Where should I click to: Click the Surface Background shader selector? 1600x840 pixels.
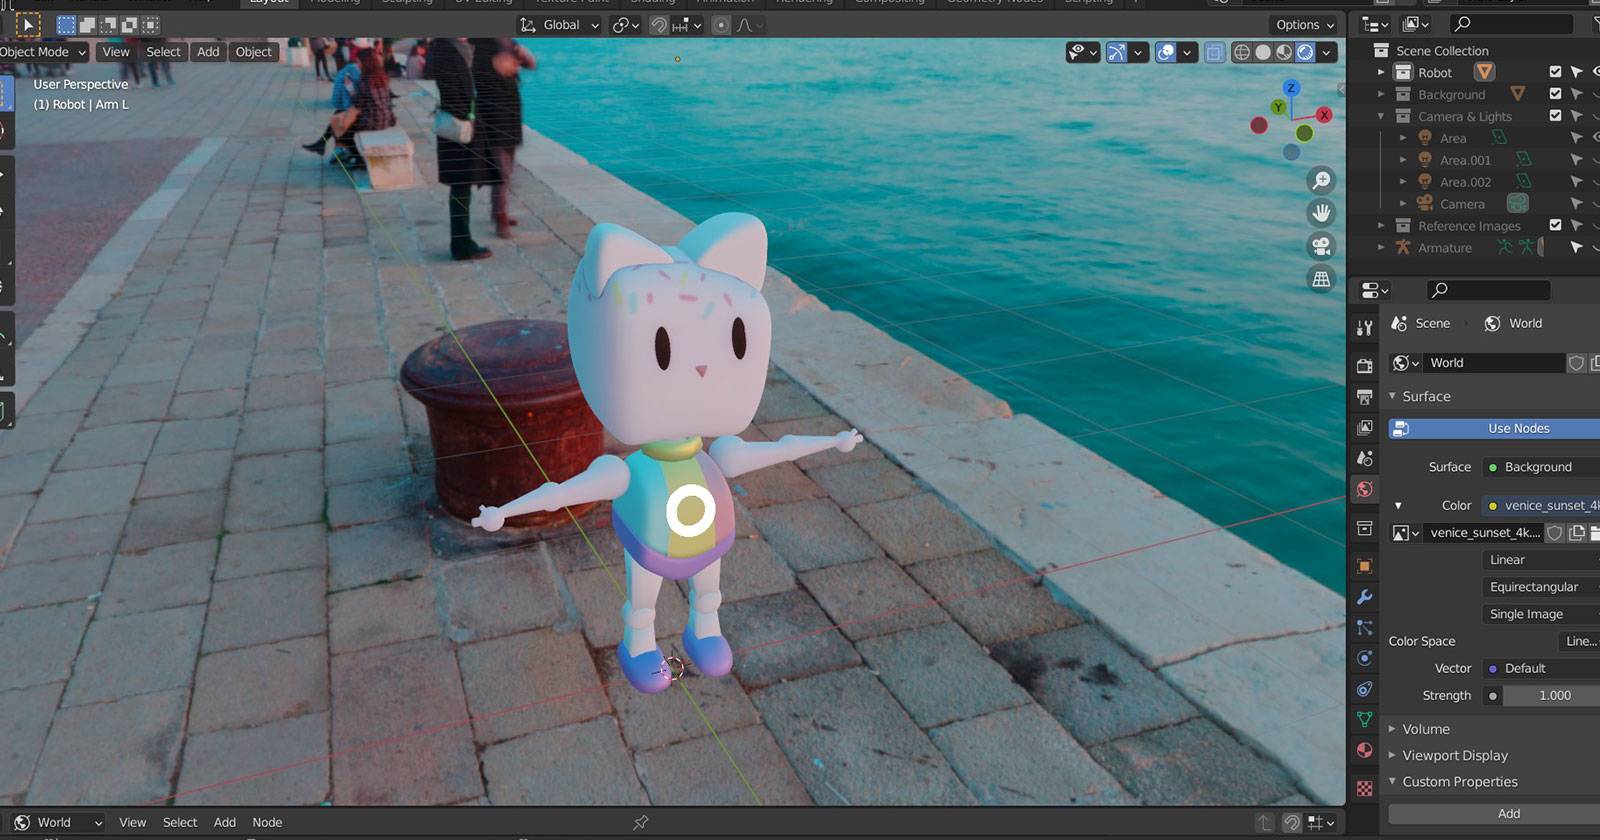(1541, 467)
